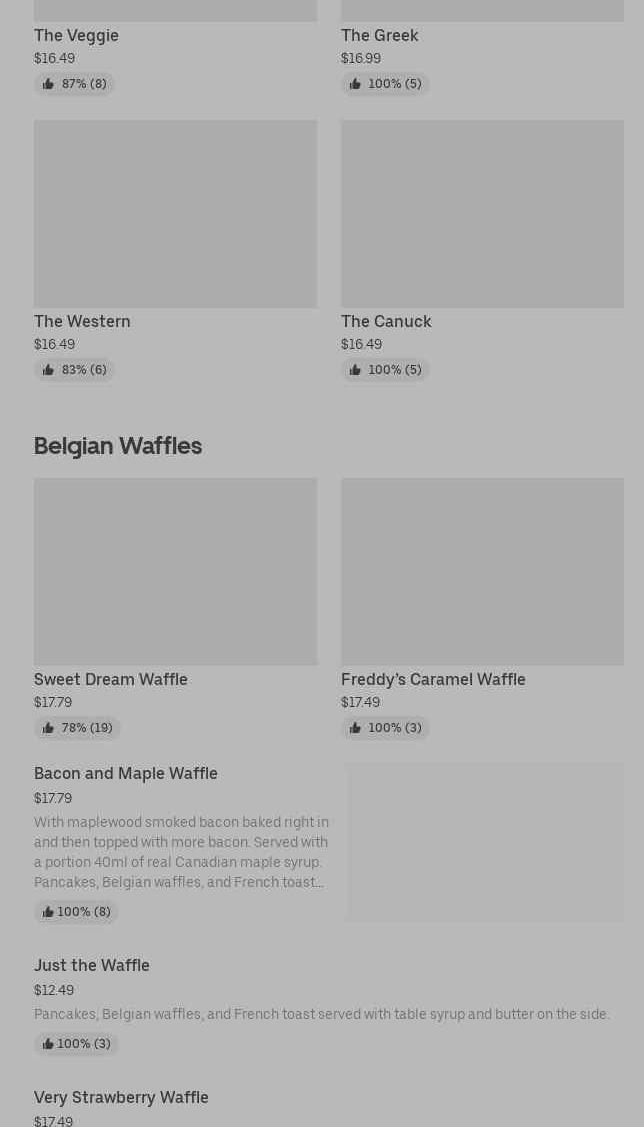
Task: Click thumbs-up icon for Freddy's Caramel Waffle
Action: point(355,728)
